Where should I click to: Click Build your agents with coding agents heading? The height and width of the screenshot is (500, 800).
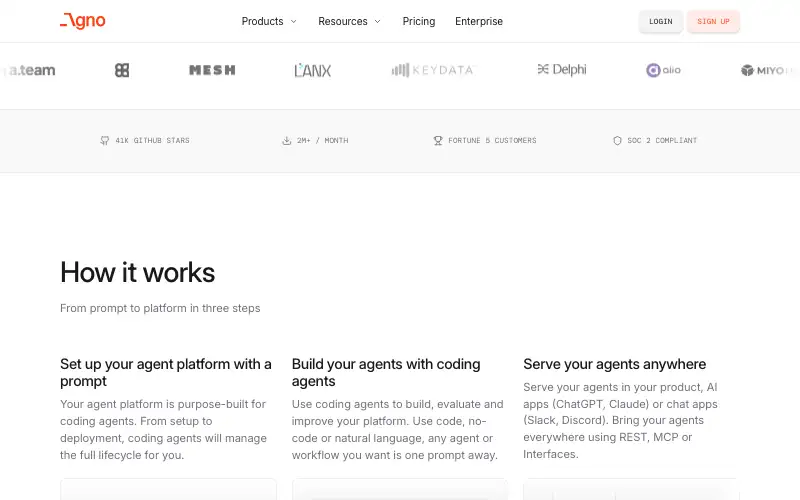[x=386, y=372]
